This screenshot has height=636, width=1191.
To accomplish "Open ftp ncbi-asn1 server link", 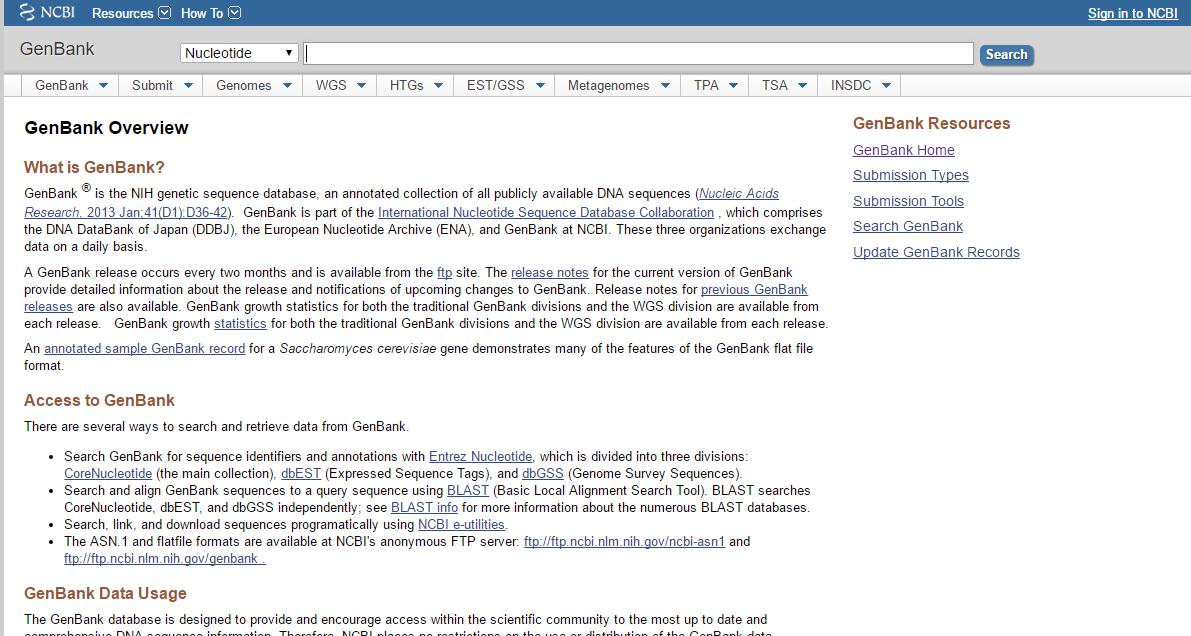I will (x=624, y=542).
